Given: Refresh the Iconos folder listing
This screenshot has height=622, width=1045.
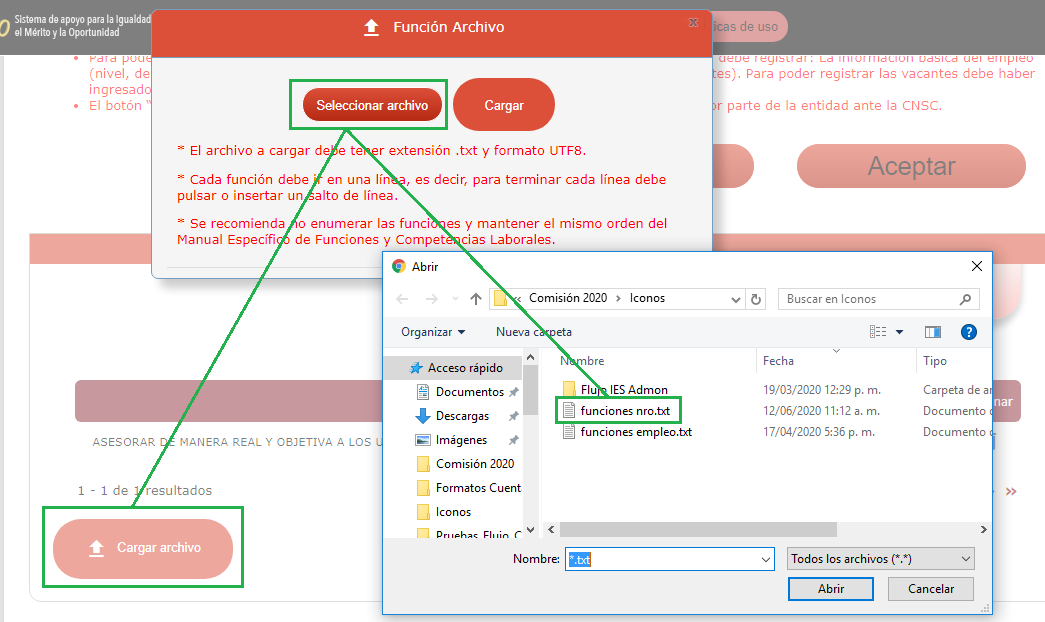Looking at the screenshot, I should coord(757,299).
